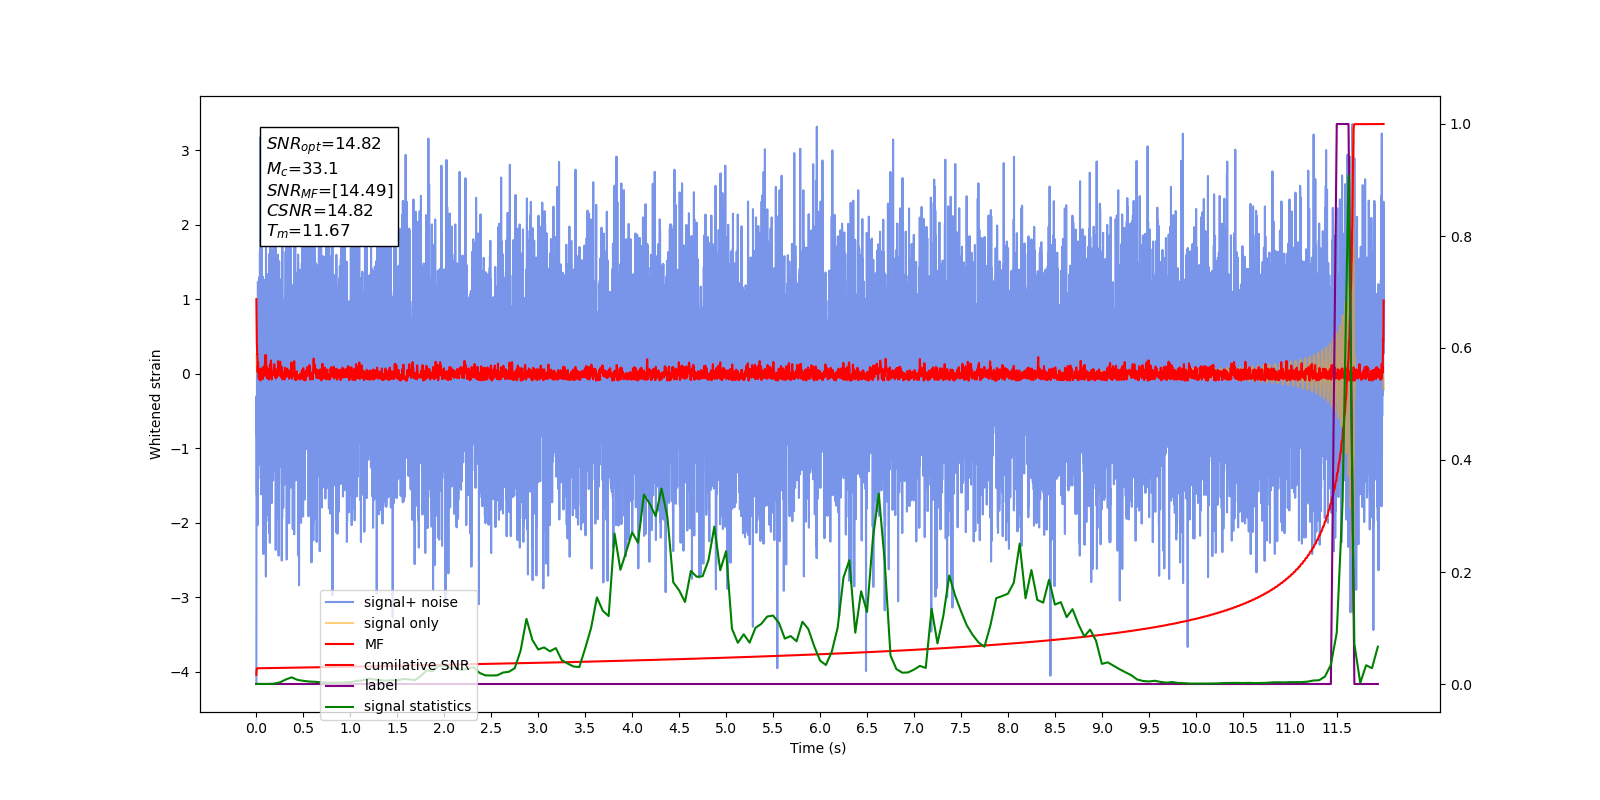Click the 0.8 tick on right axis

pyautogui.click(x=1461, y=237)
